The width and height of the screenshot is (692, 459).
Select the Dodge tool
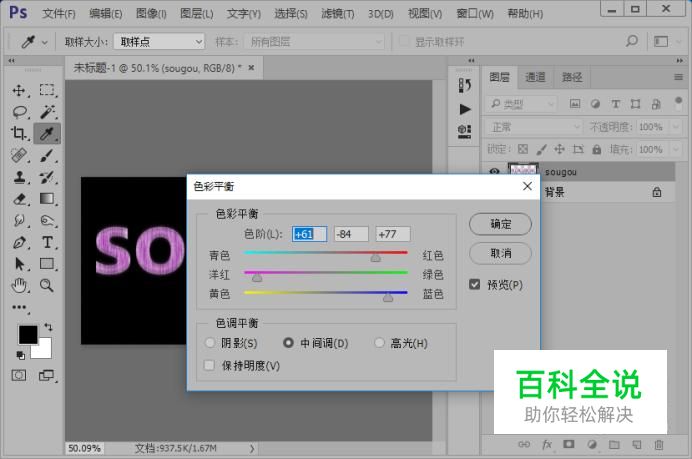(x=47, y=220)
